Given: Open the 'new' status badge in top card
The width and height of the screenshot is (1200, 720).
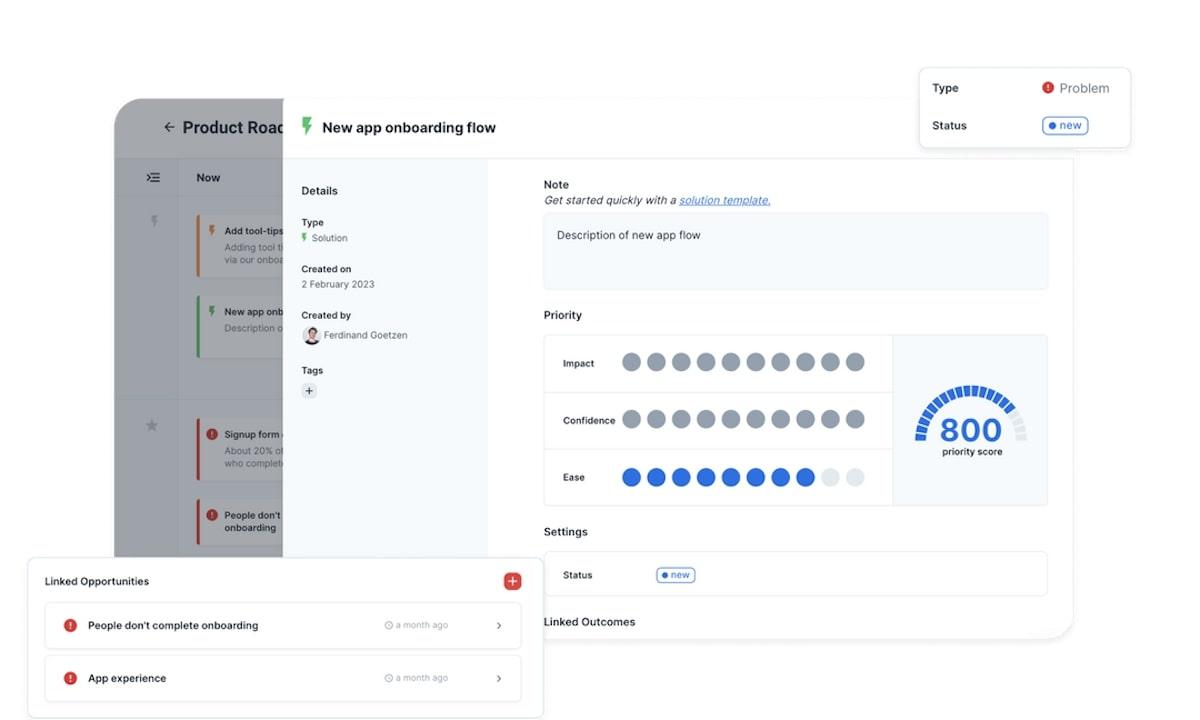Looking at the screenshot, I should point(1064,126).
